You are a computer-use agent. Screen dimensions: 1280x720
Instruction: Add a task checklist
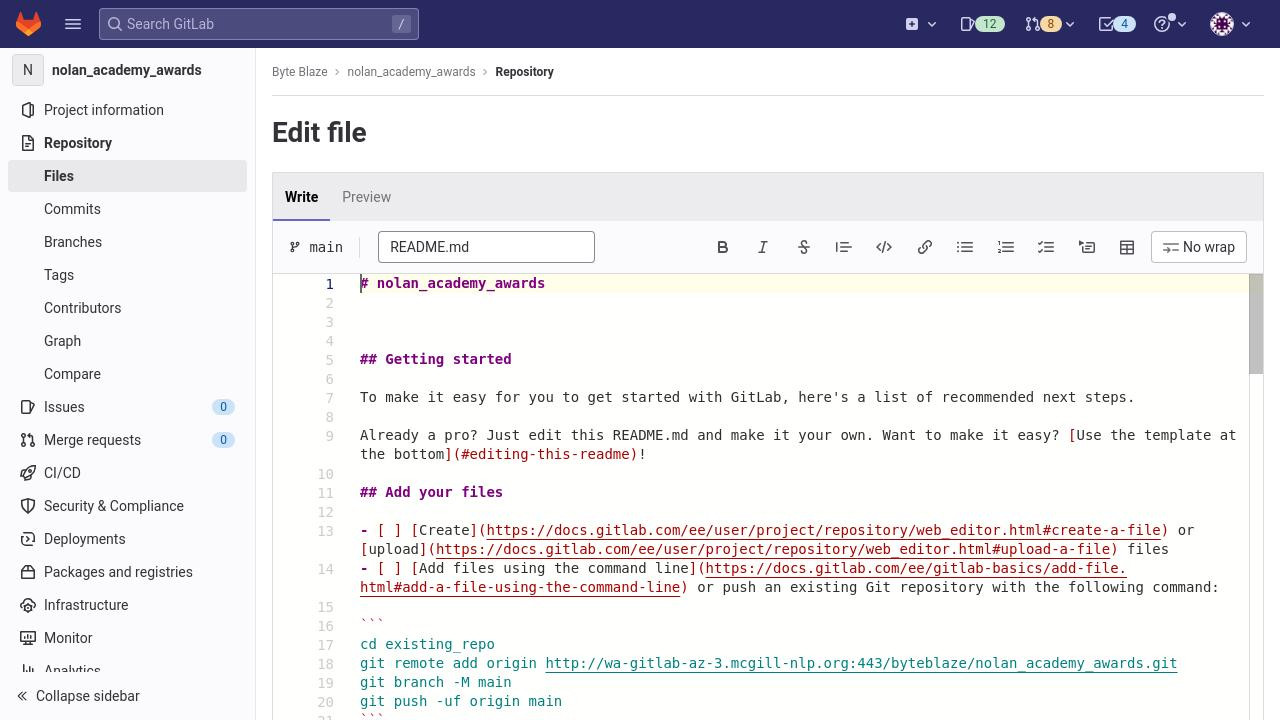click(x=1046, y=247)
